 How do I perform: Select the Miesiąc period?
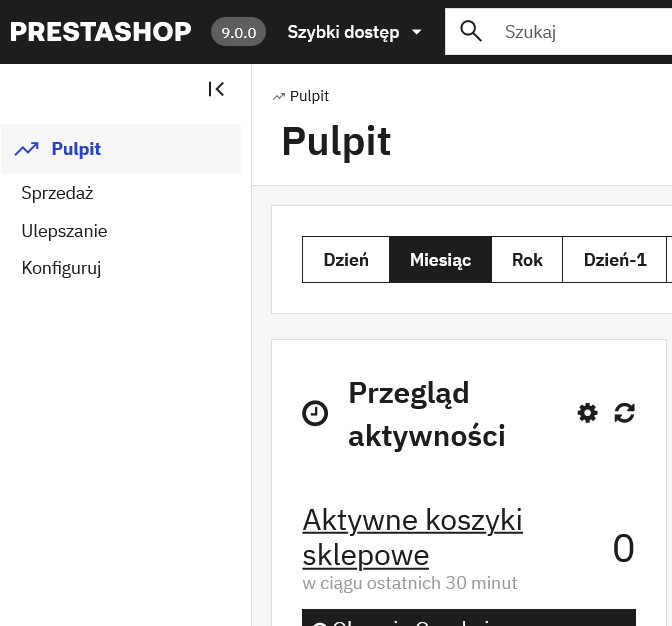pos(440,260)
